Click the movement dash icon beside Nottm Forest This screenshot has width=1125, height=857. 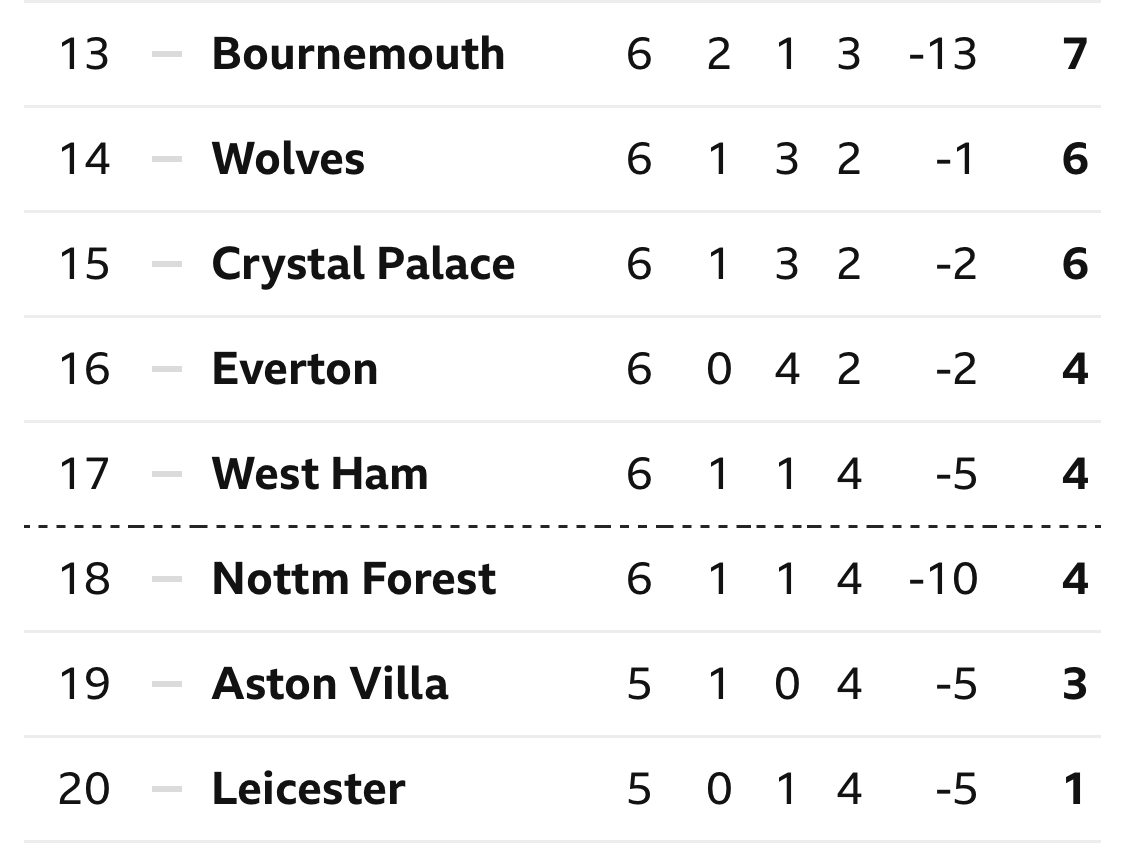(166, 579)
